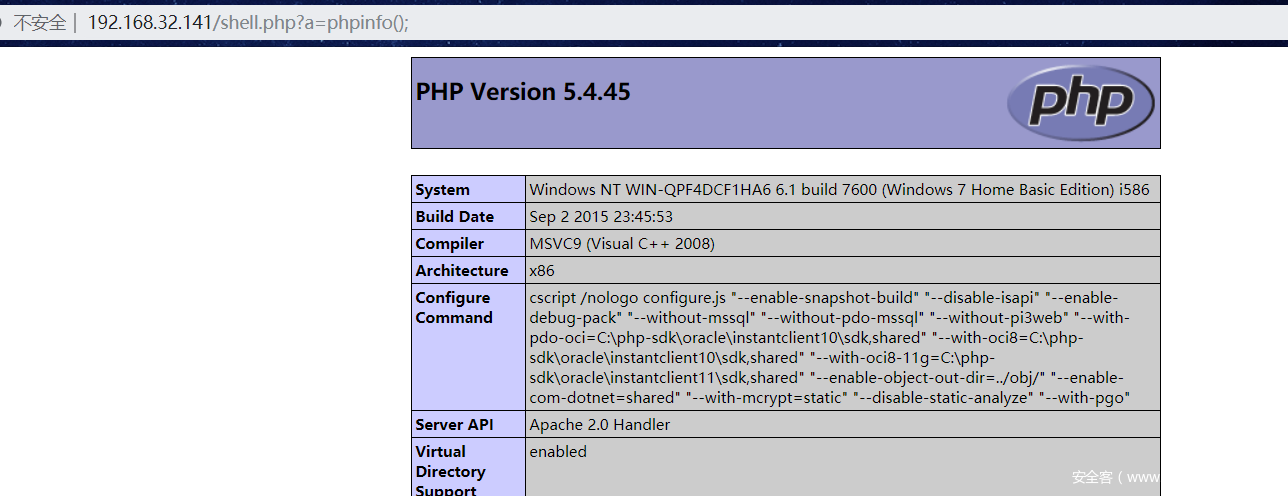Screen dimensions: 1288x496
Task: Click the 'x86' architecture value
Action: [x=542, y=271]
